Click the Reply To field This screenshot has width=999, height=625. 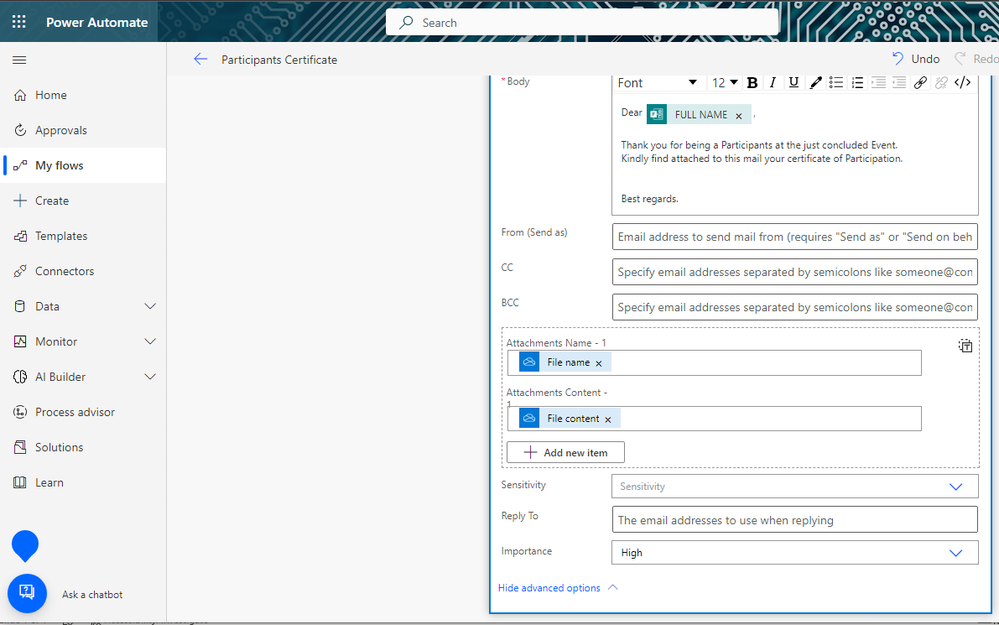click(794, 520)
